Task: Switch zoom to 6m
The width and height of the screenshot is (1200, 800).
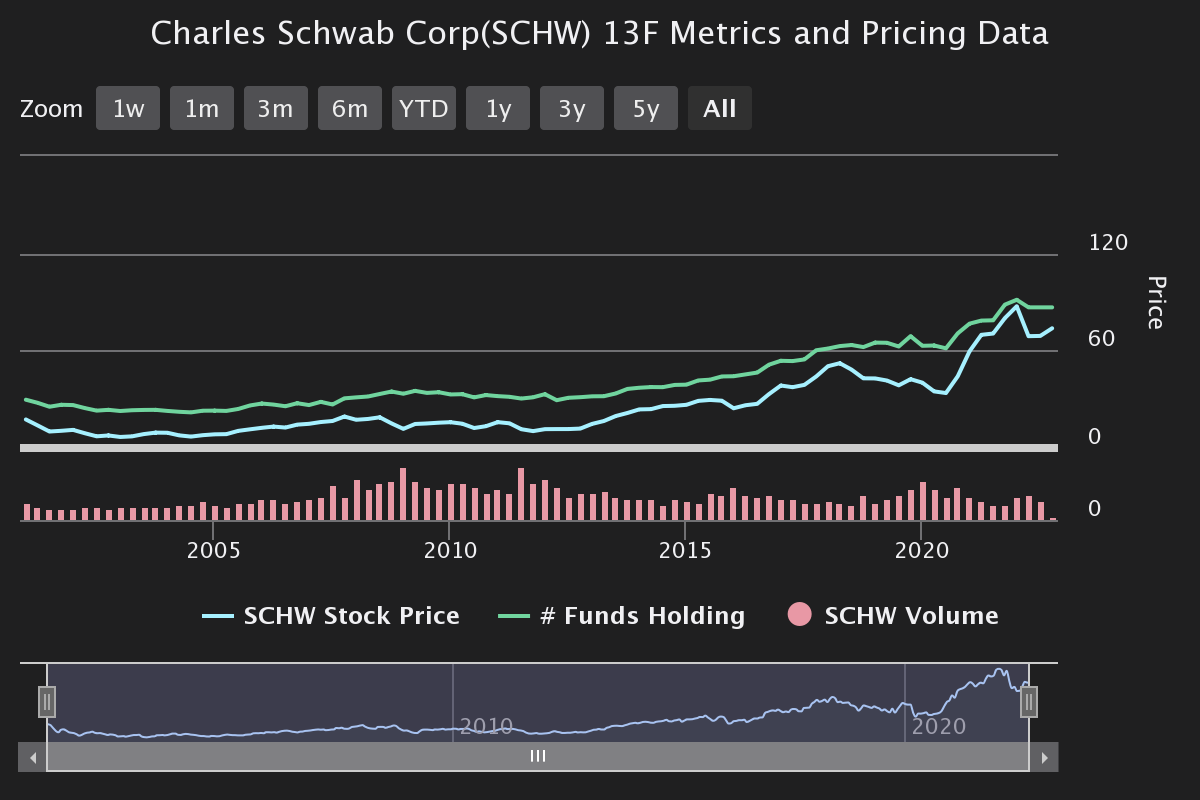Action: tap(350, 108)
